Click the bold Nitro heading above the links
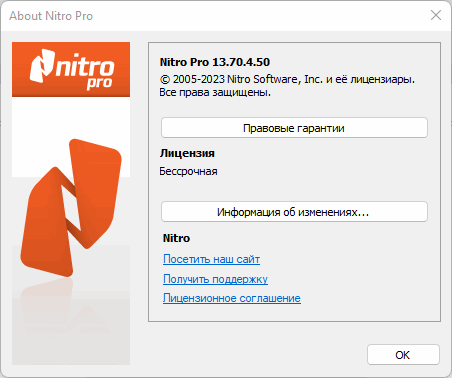Screen dimensions: 452x378 [176, 238]
